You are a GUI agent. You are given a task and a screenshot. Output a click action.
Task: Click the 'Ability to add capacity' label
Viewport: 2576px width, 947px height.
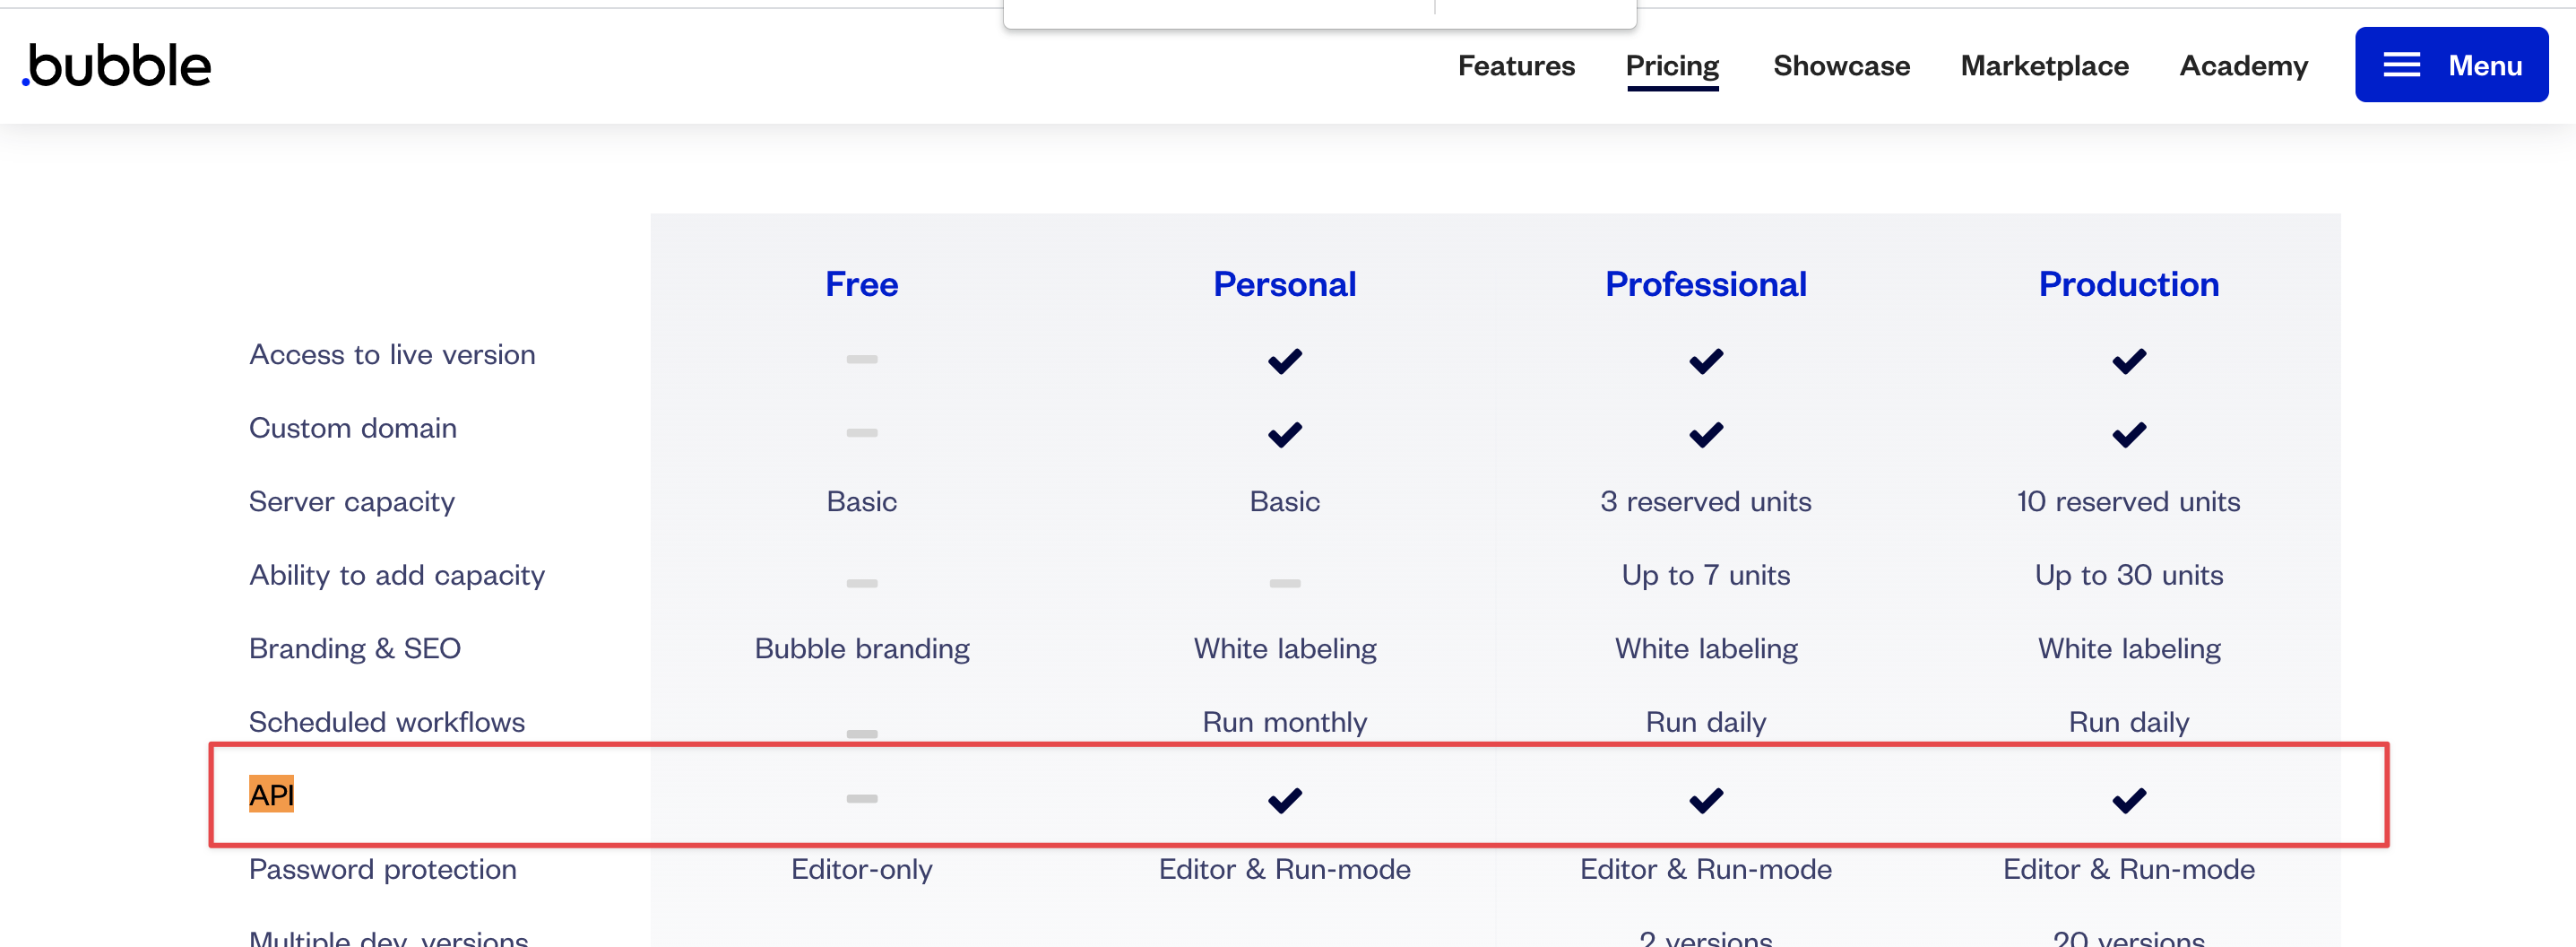click(397, 575)
